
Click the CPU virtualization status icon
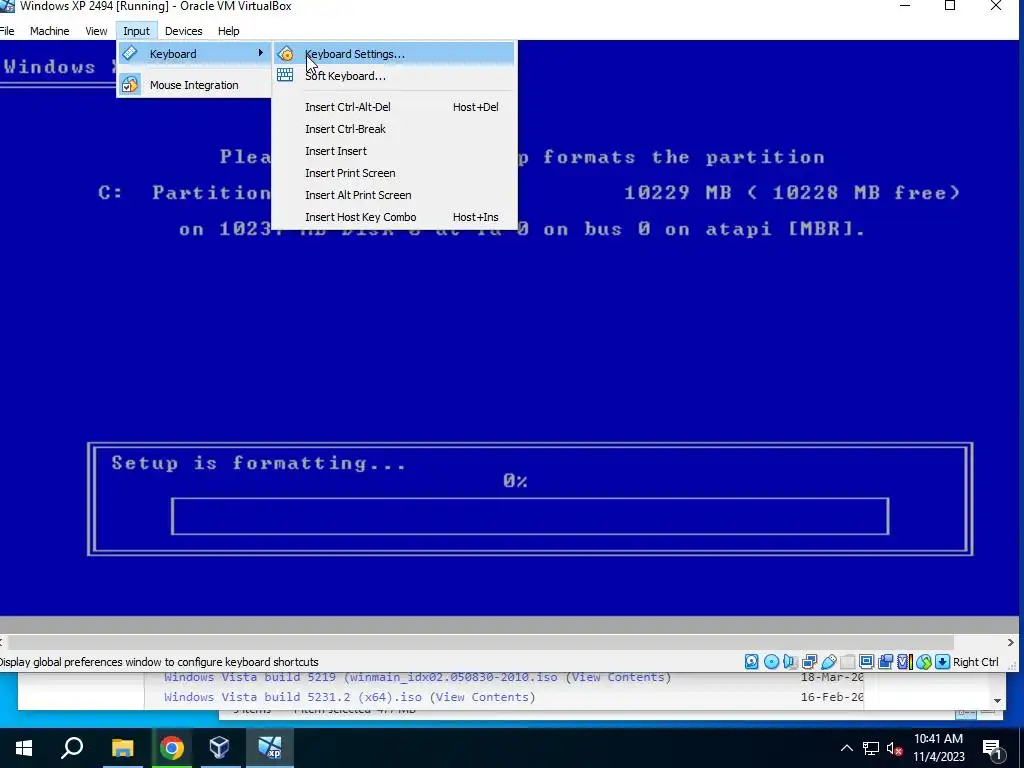[904, 662]
